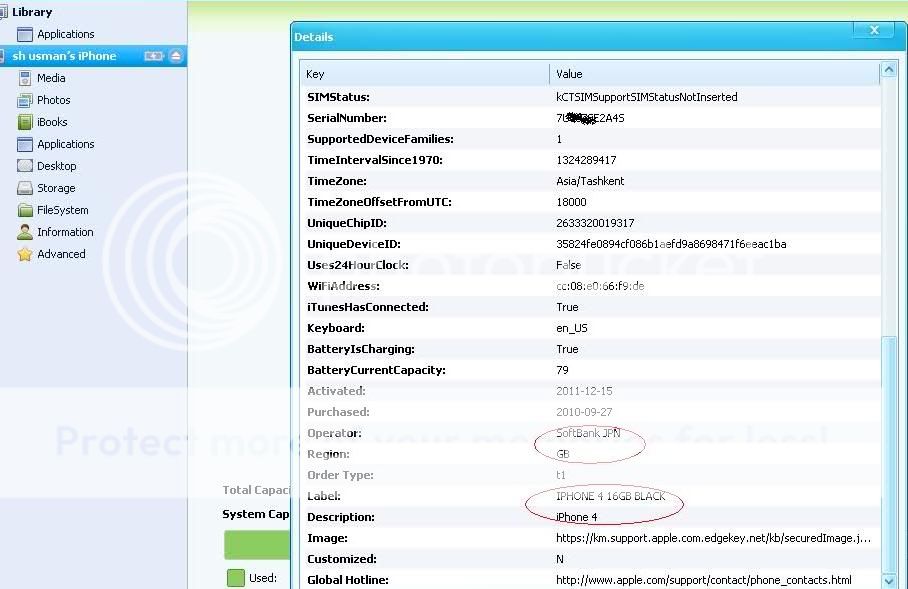The image size is (908, 589).
Task: Select the kCTSIMSupportSIMStatusNotInserted value
Action: tap(647, 97)
